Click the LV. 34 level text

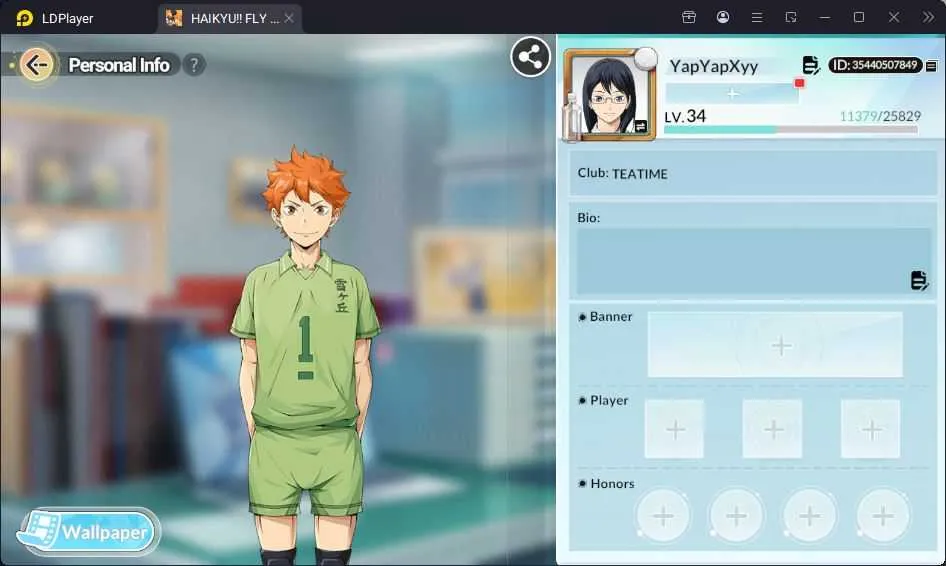685,116
